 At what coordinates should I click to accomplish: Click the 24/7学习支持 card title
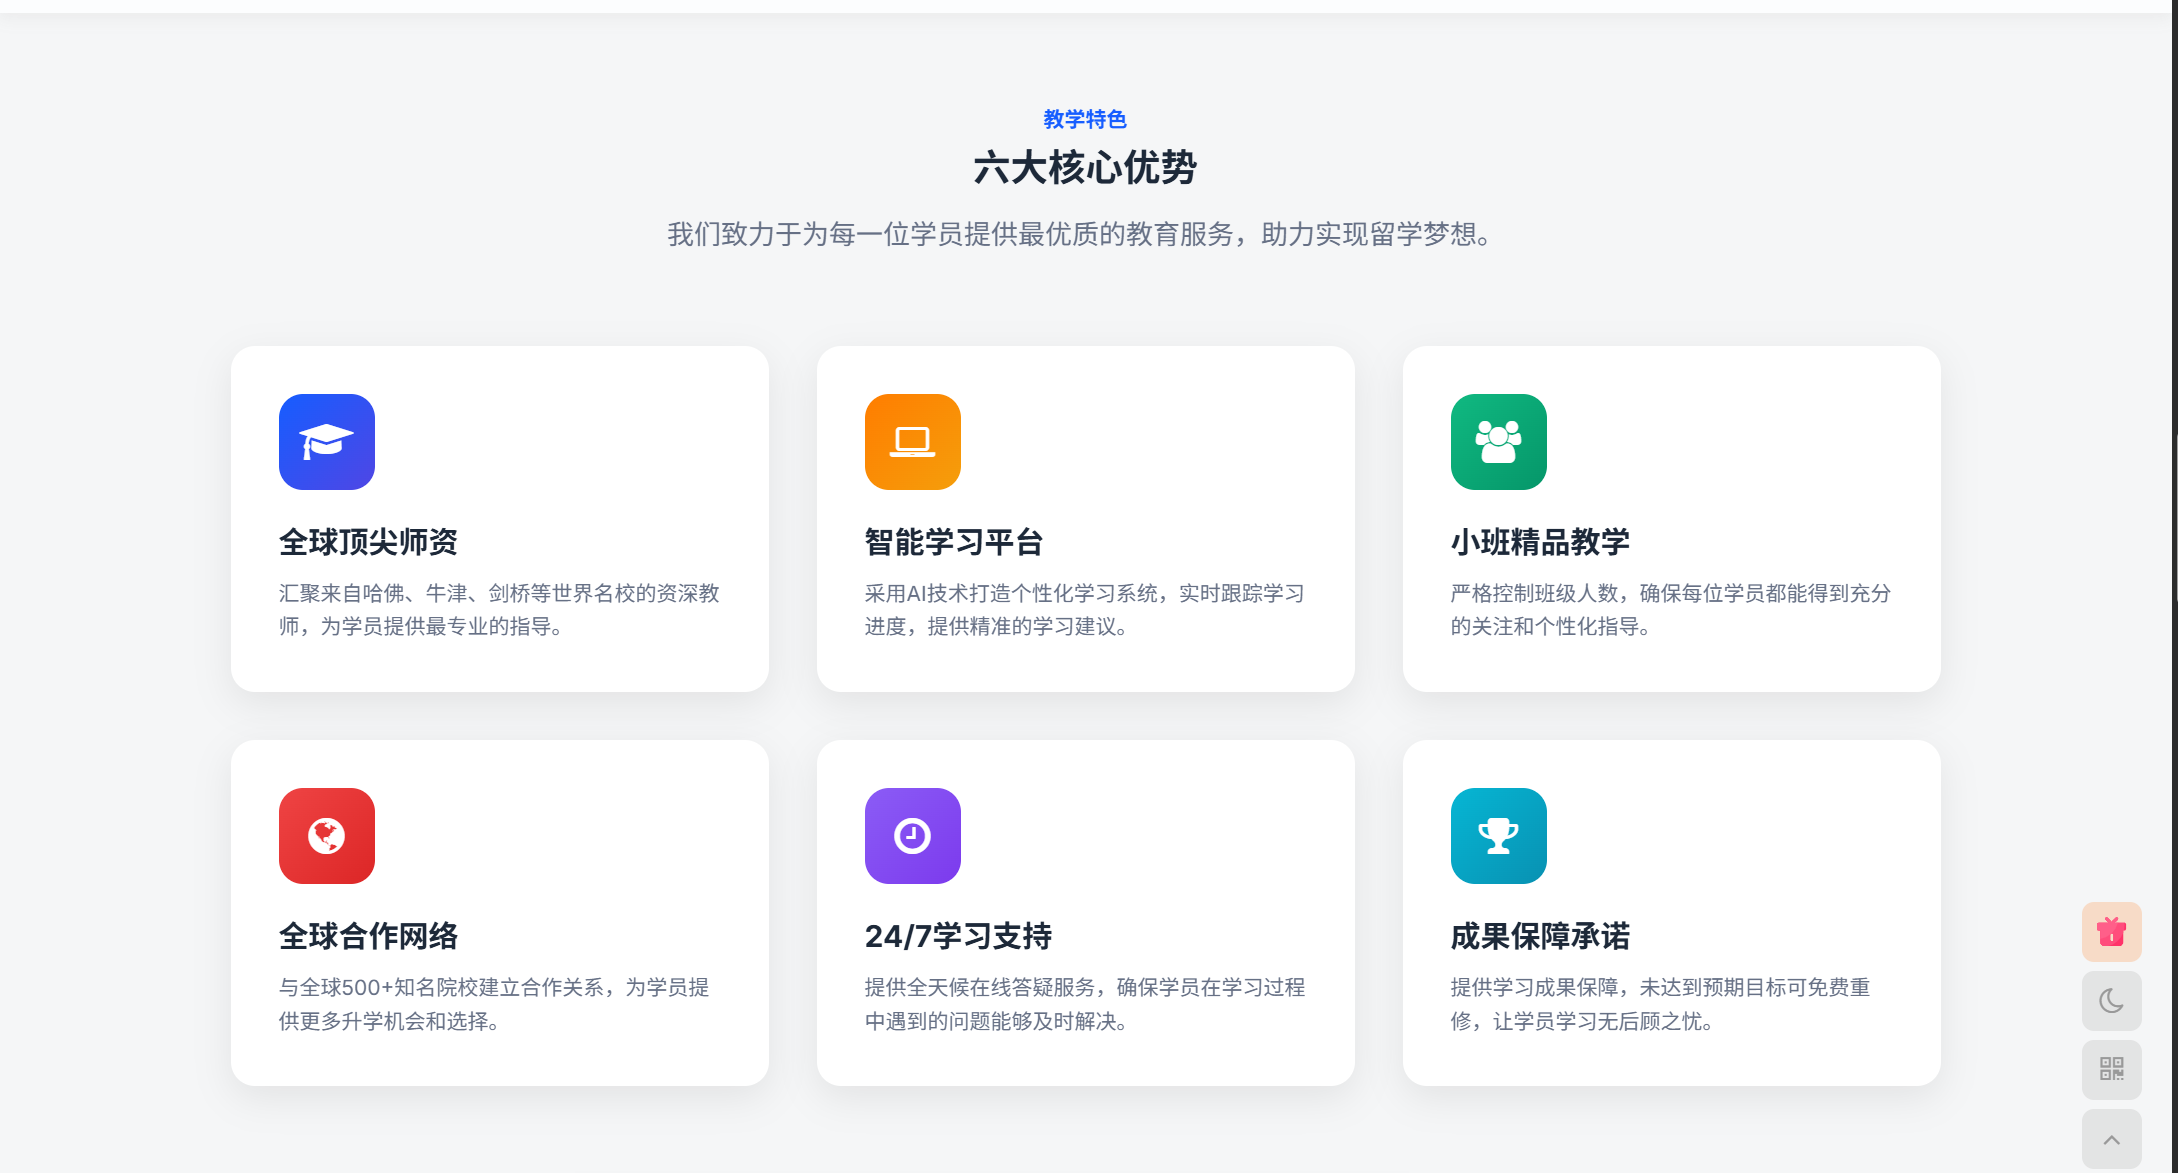[958, 936]
